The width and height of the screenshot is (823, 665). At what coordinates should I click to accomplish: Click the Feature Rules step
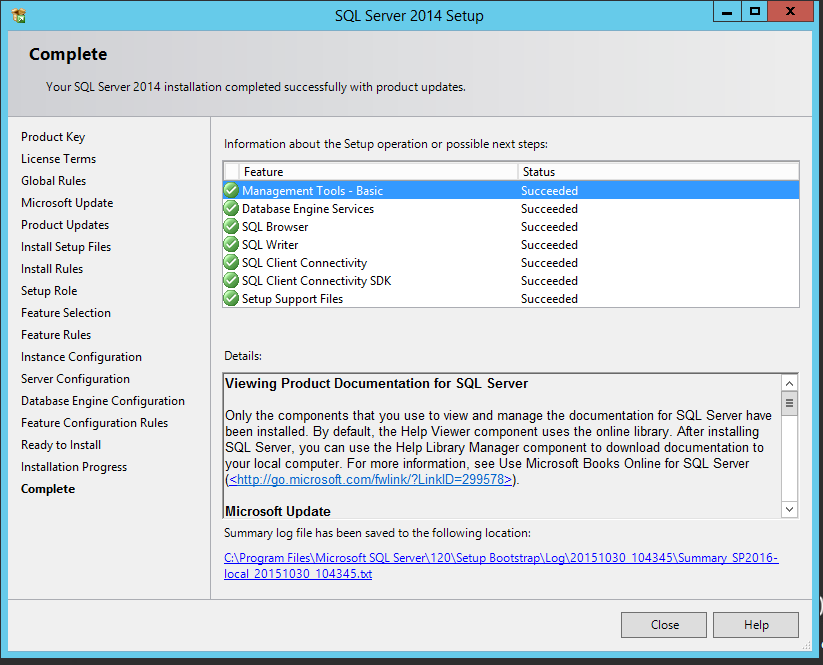[56, 335]
